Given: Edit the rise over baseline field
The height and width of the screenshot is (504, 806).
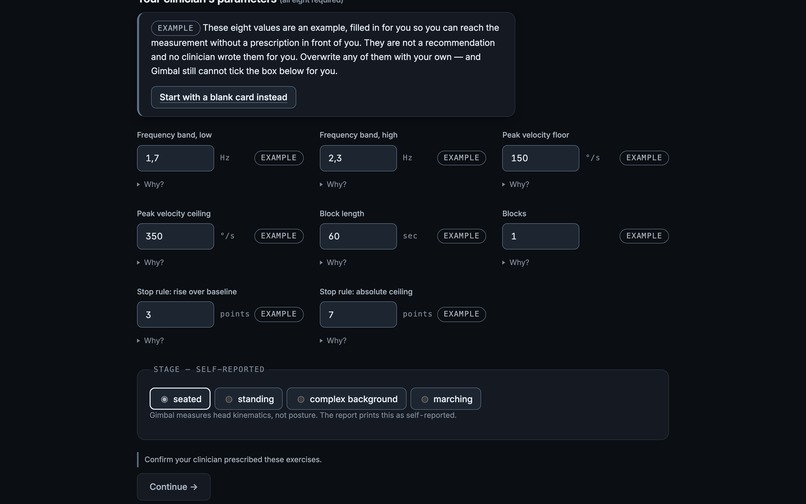Looking at the screenshot, I should click(175, 314).
